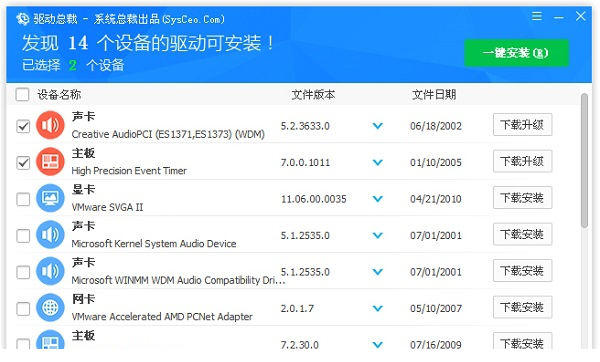Image resolution: width=600 pixels, height=362 pixels.
Task: Check the VMware SVGA II checkbox
Action: [x=23, y=199]
